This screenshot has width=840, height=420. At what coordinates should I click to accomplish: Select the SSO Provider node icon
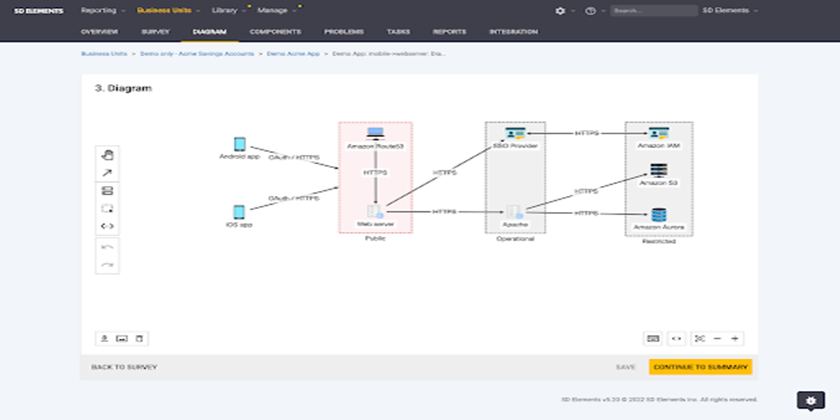click(x=515, y=134)
